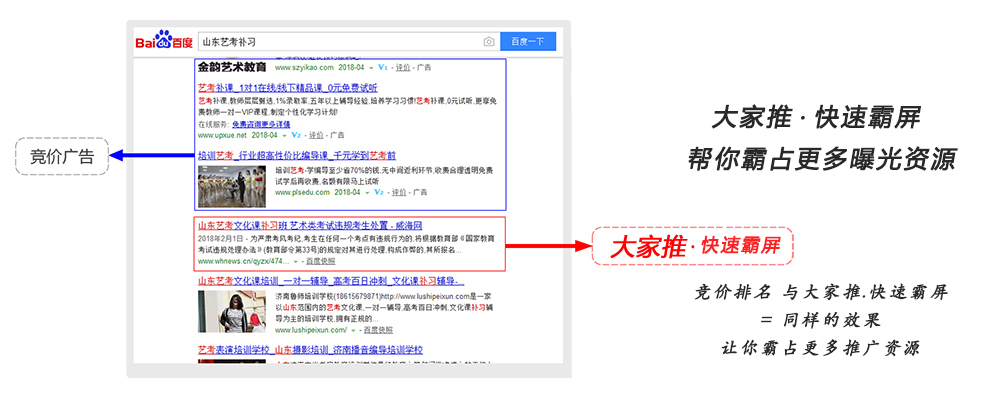The width and height of the screenshot is (1000, 400).
Task: Click 评价 in the upxue.net row
Action: tap(316, 135)
